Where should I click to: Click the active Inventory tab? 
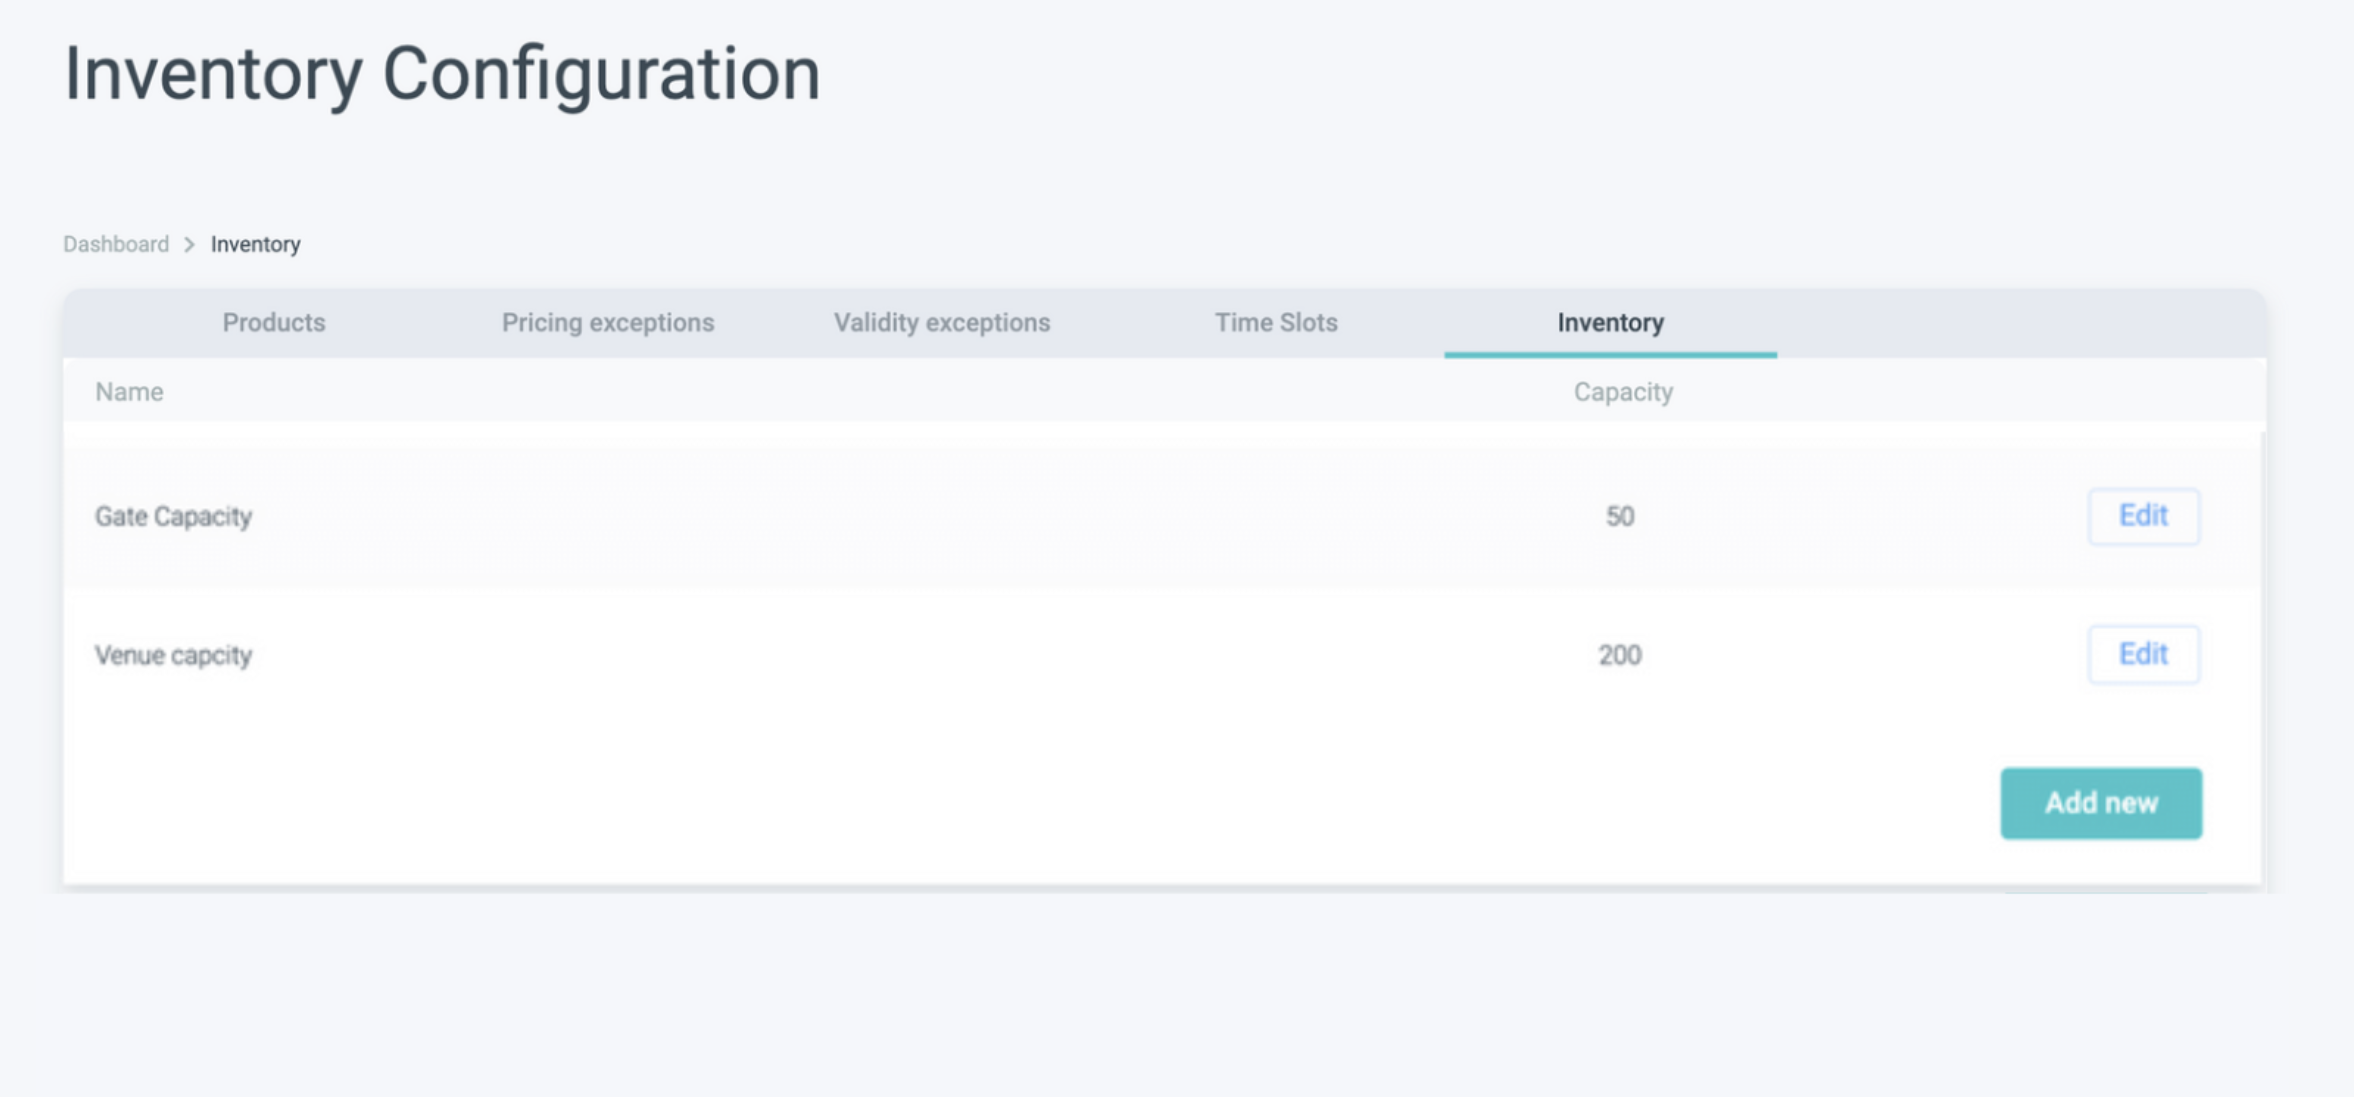pyautogui.click(x=1610, y=323)
